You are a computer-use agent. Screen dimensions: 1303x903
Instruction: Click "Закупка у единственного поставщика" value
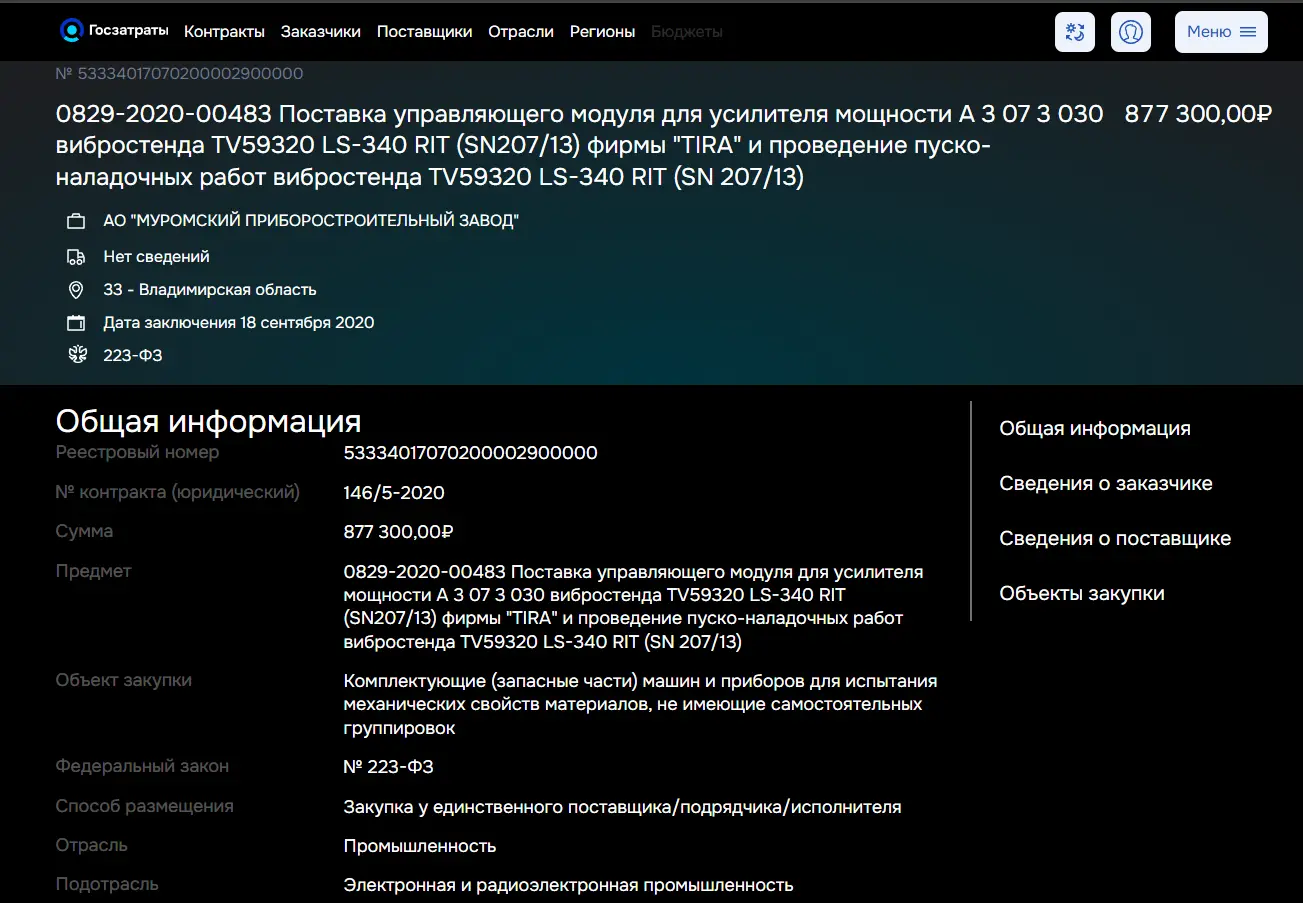pyautogui.click(x=622, y=807)
